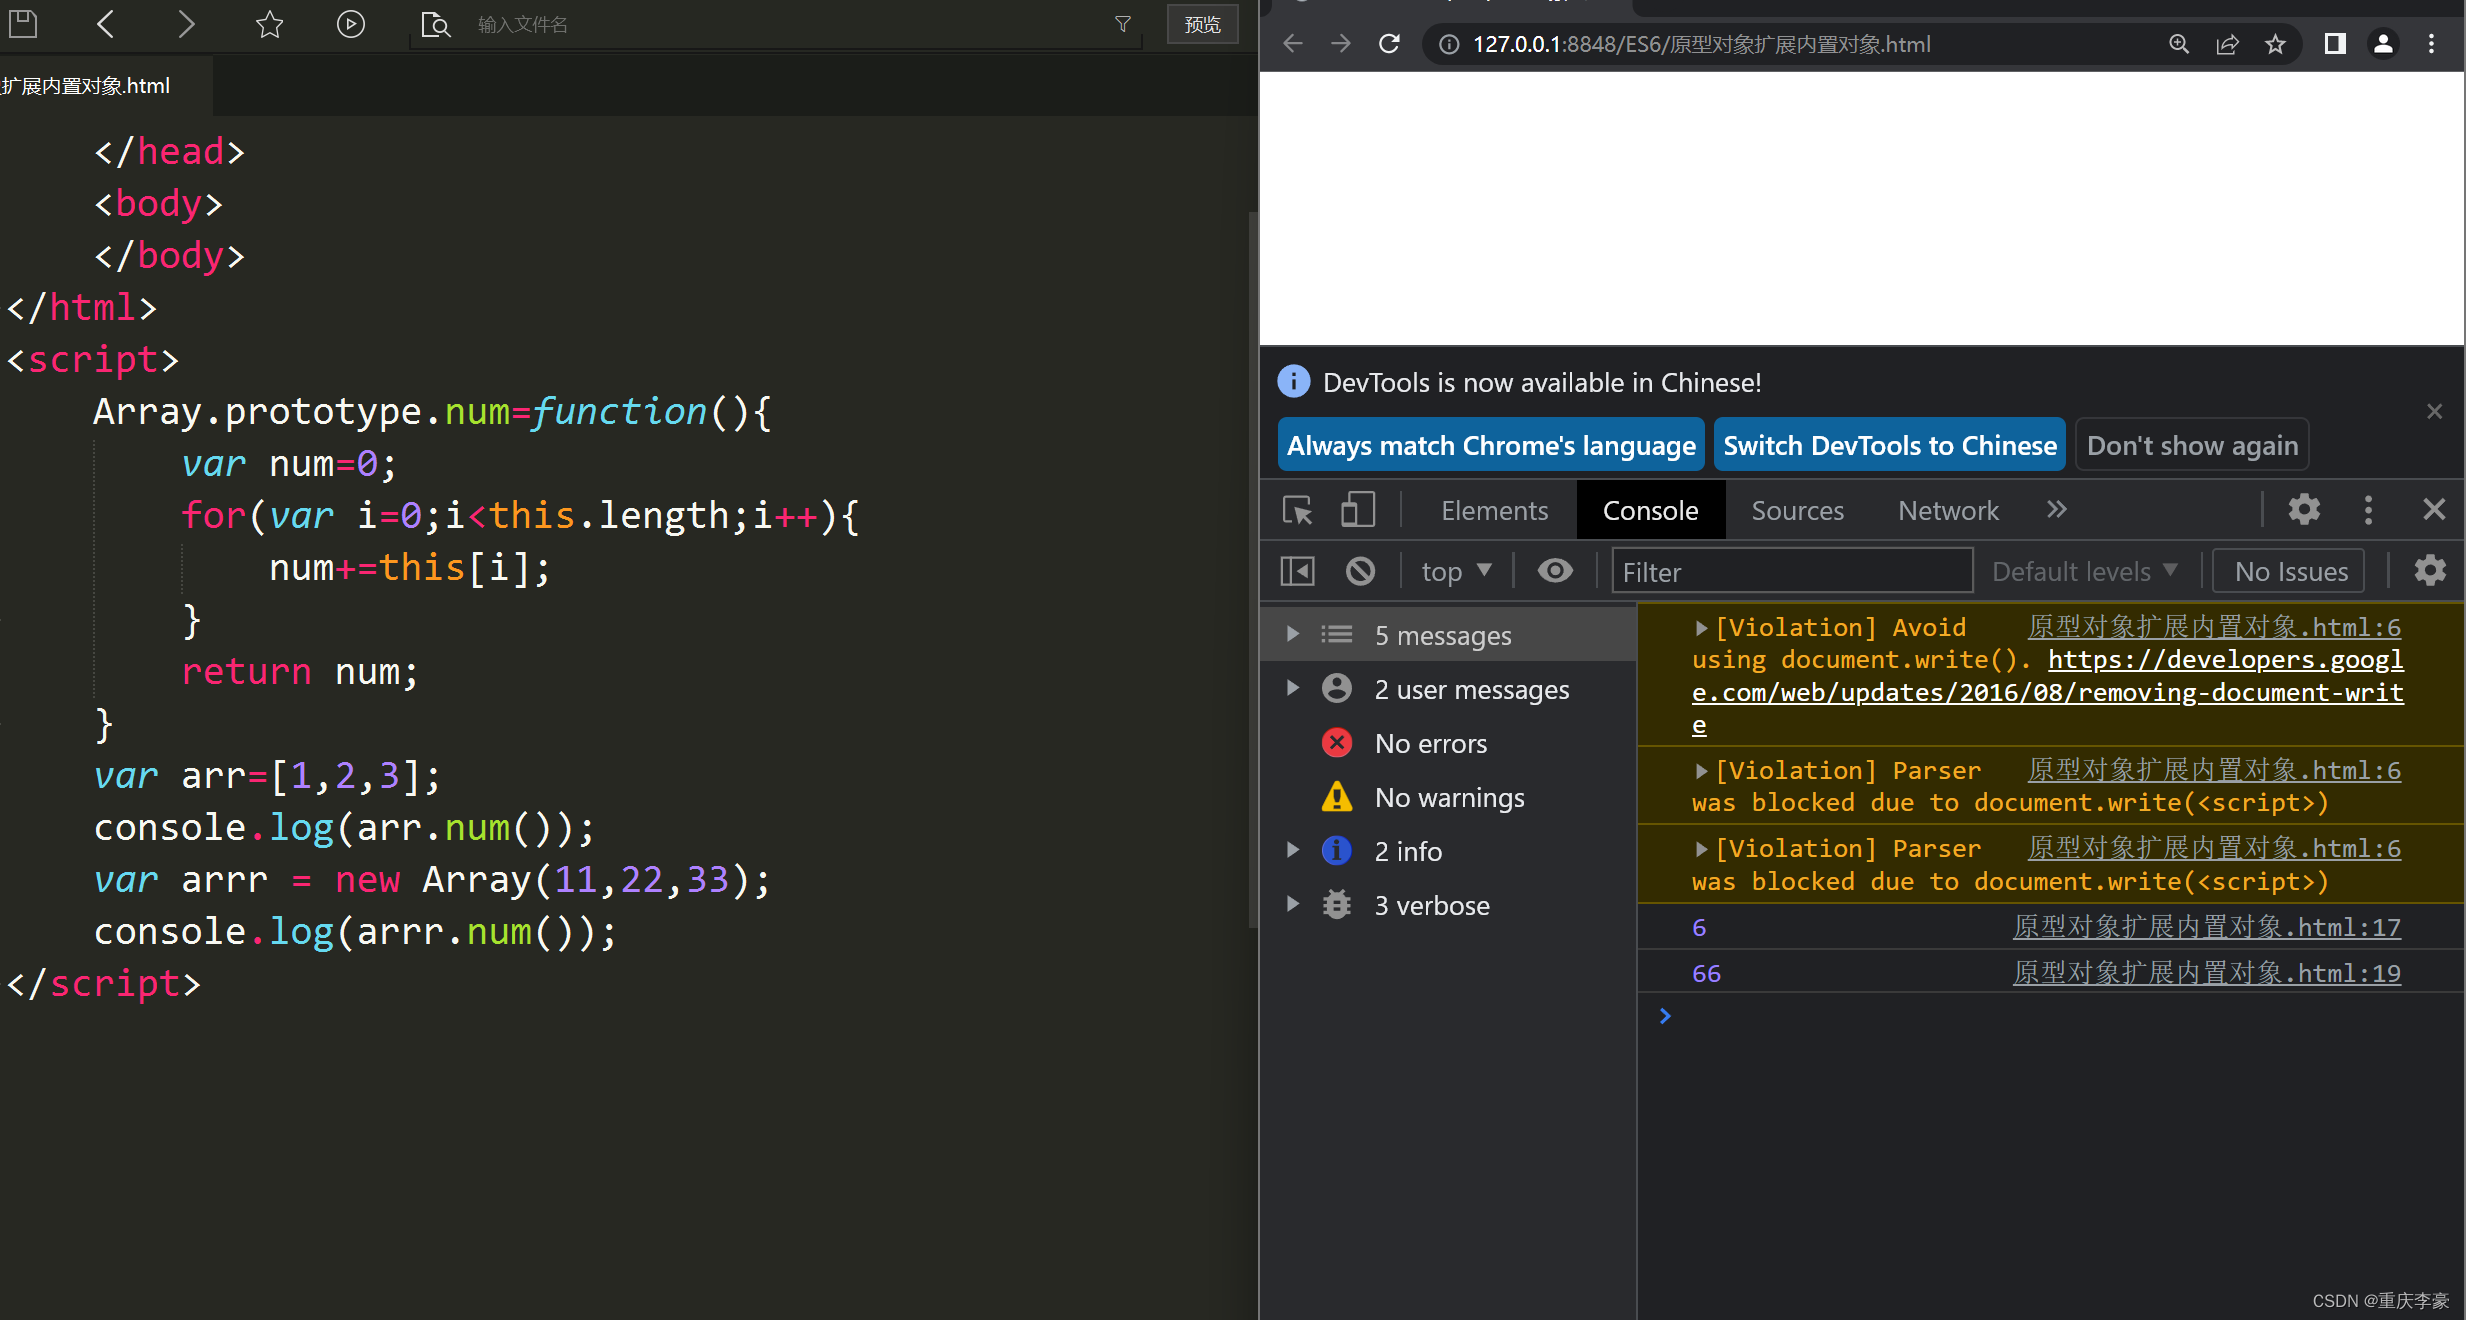Toggle the console sidebar panel icon

coord(1298,571)
